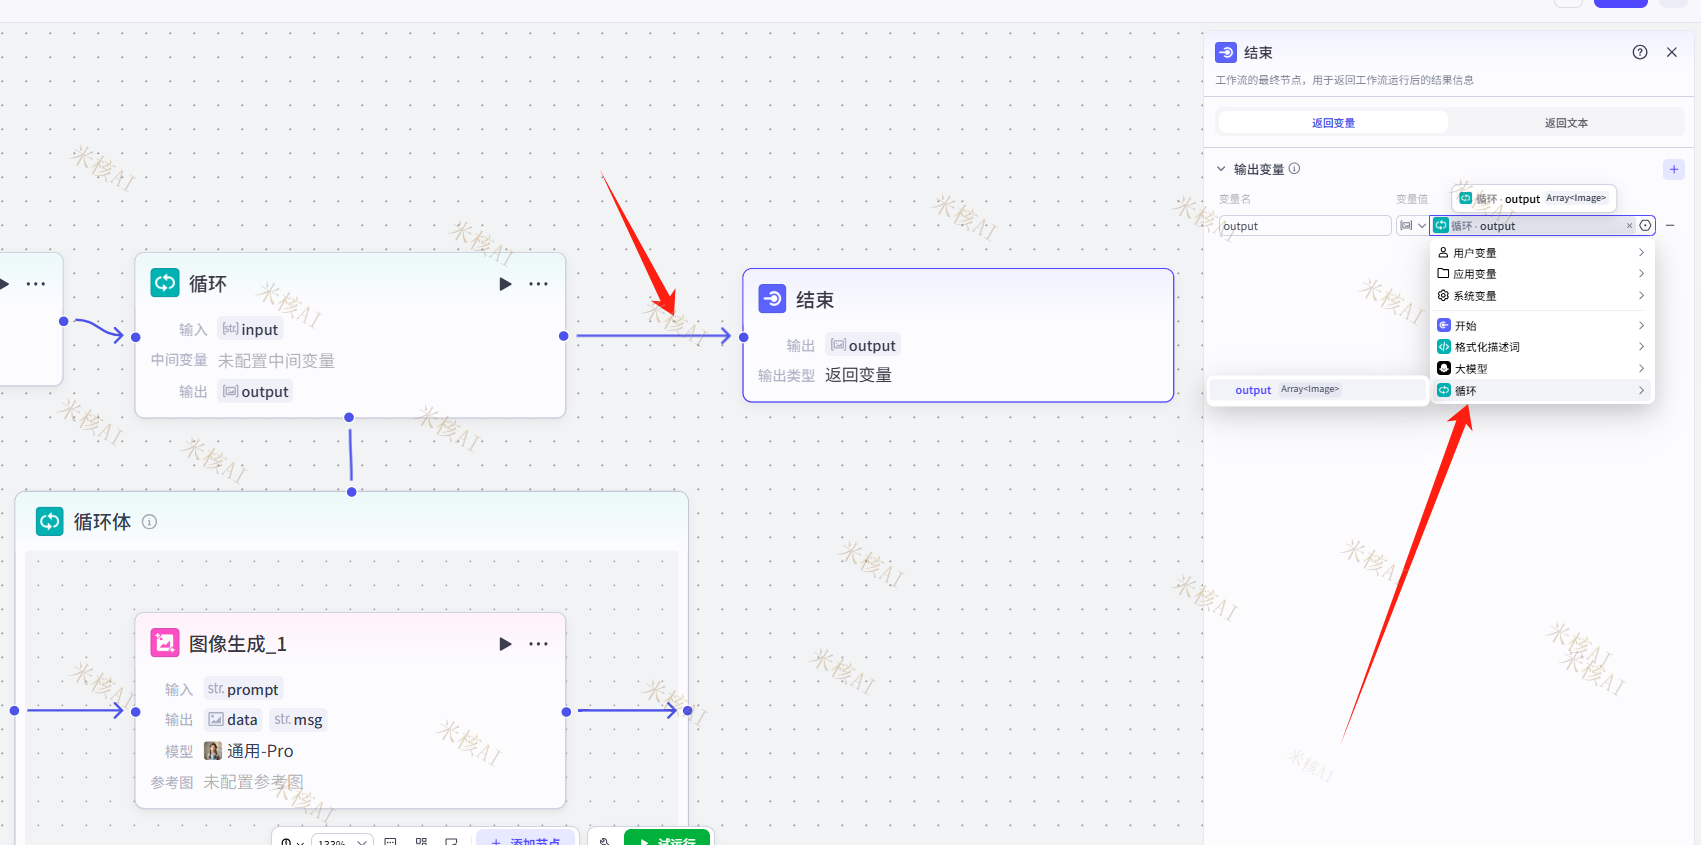Viewport: 1701px width, 845px height.
Task: Choose 大模型 in variable source menu
Action: click(1542, 369)
